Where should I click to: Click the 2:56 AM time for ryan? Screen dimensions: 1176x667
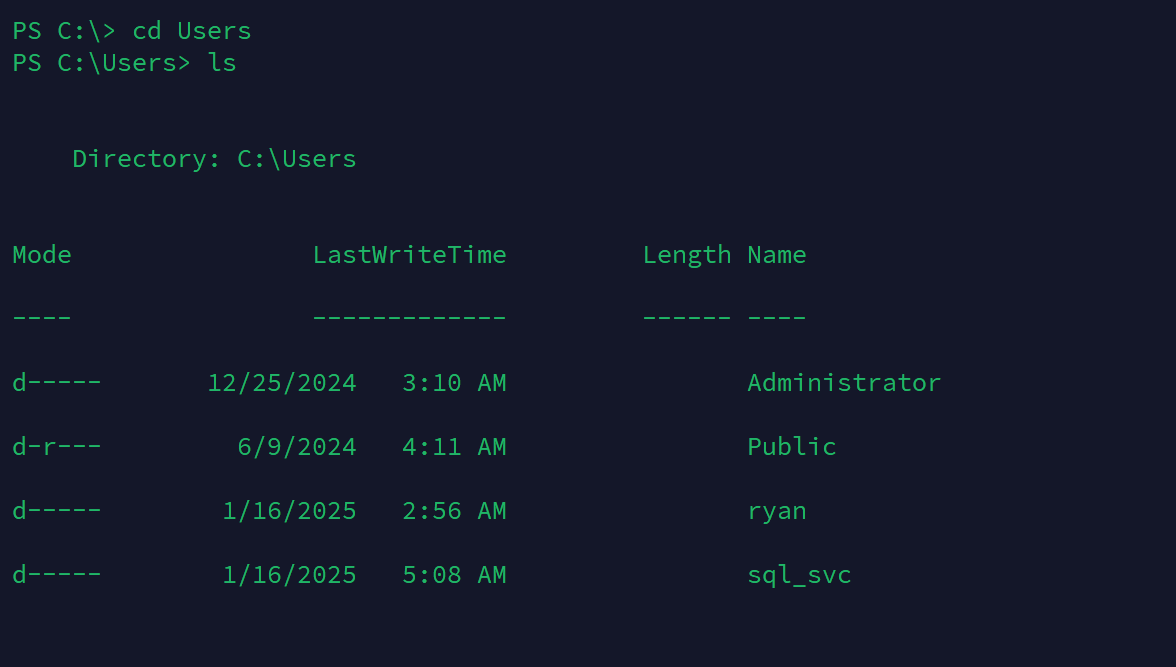pyautogui.click(x=454, y=511)
